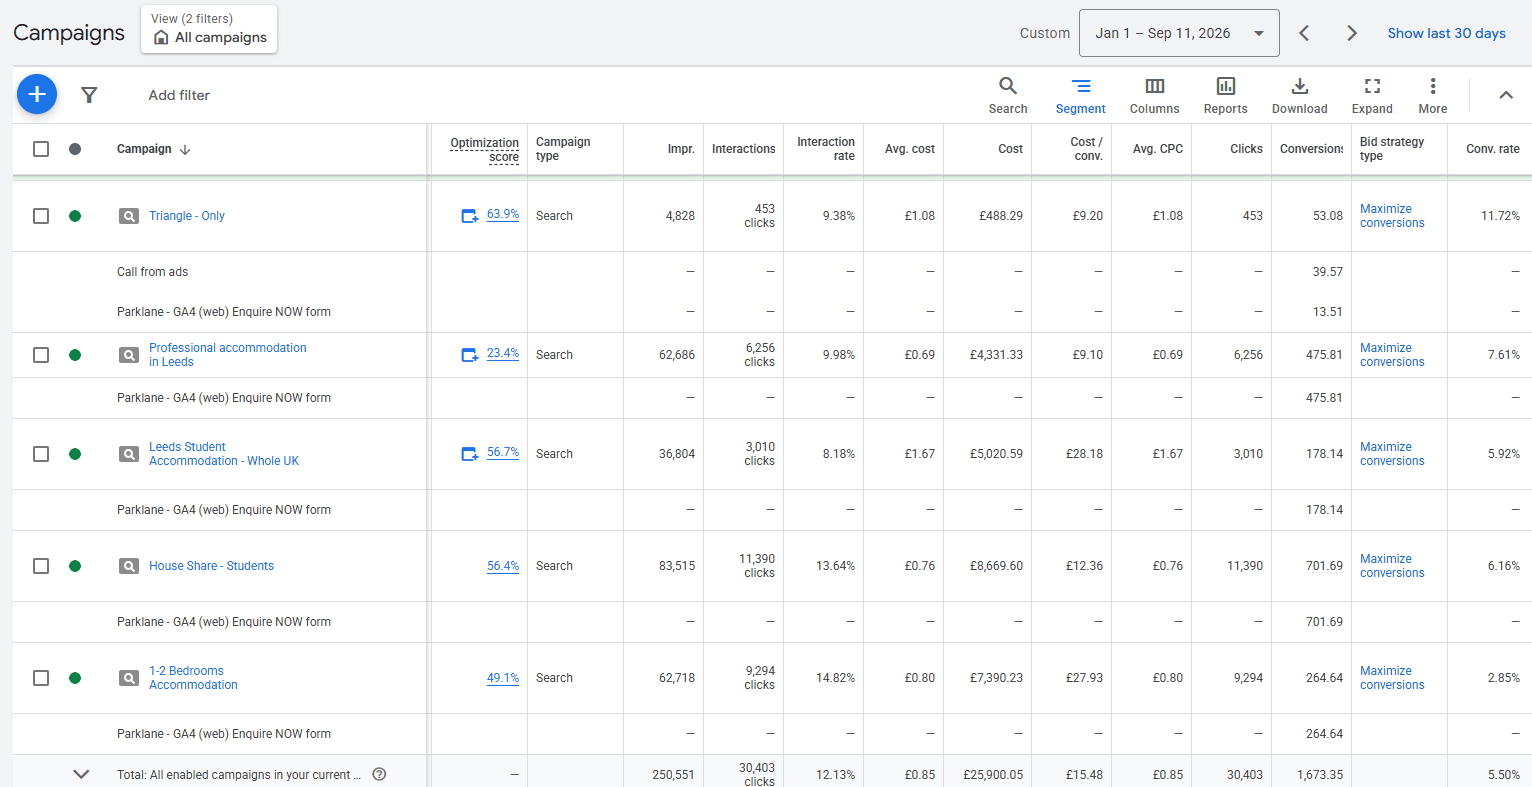Open the View (2 filters) All campaigns selector

[209, 29]
